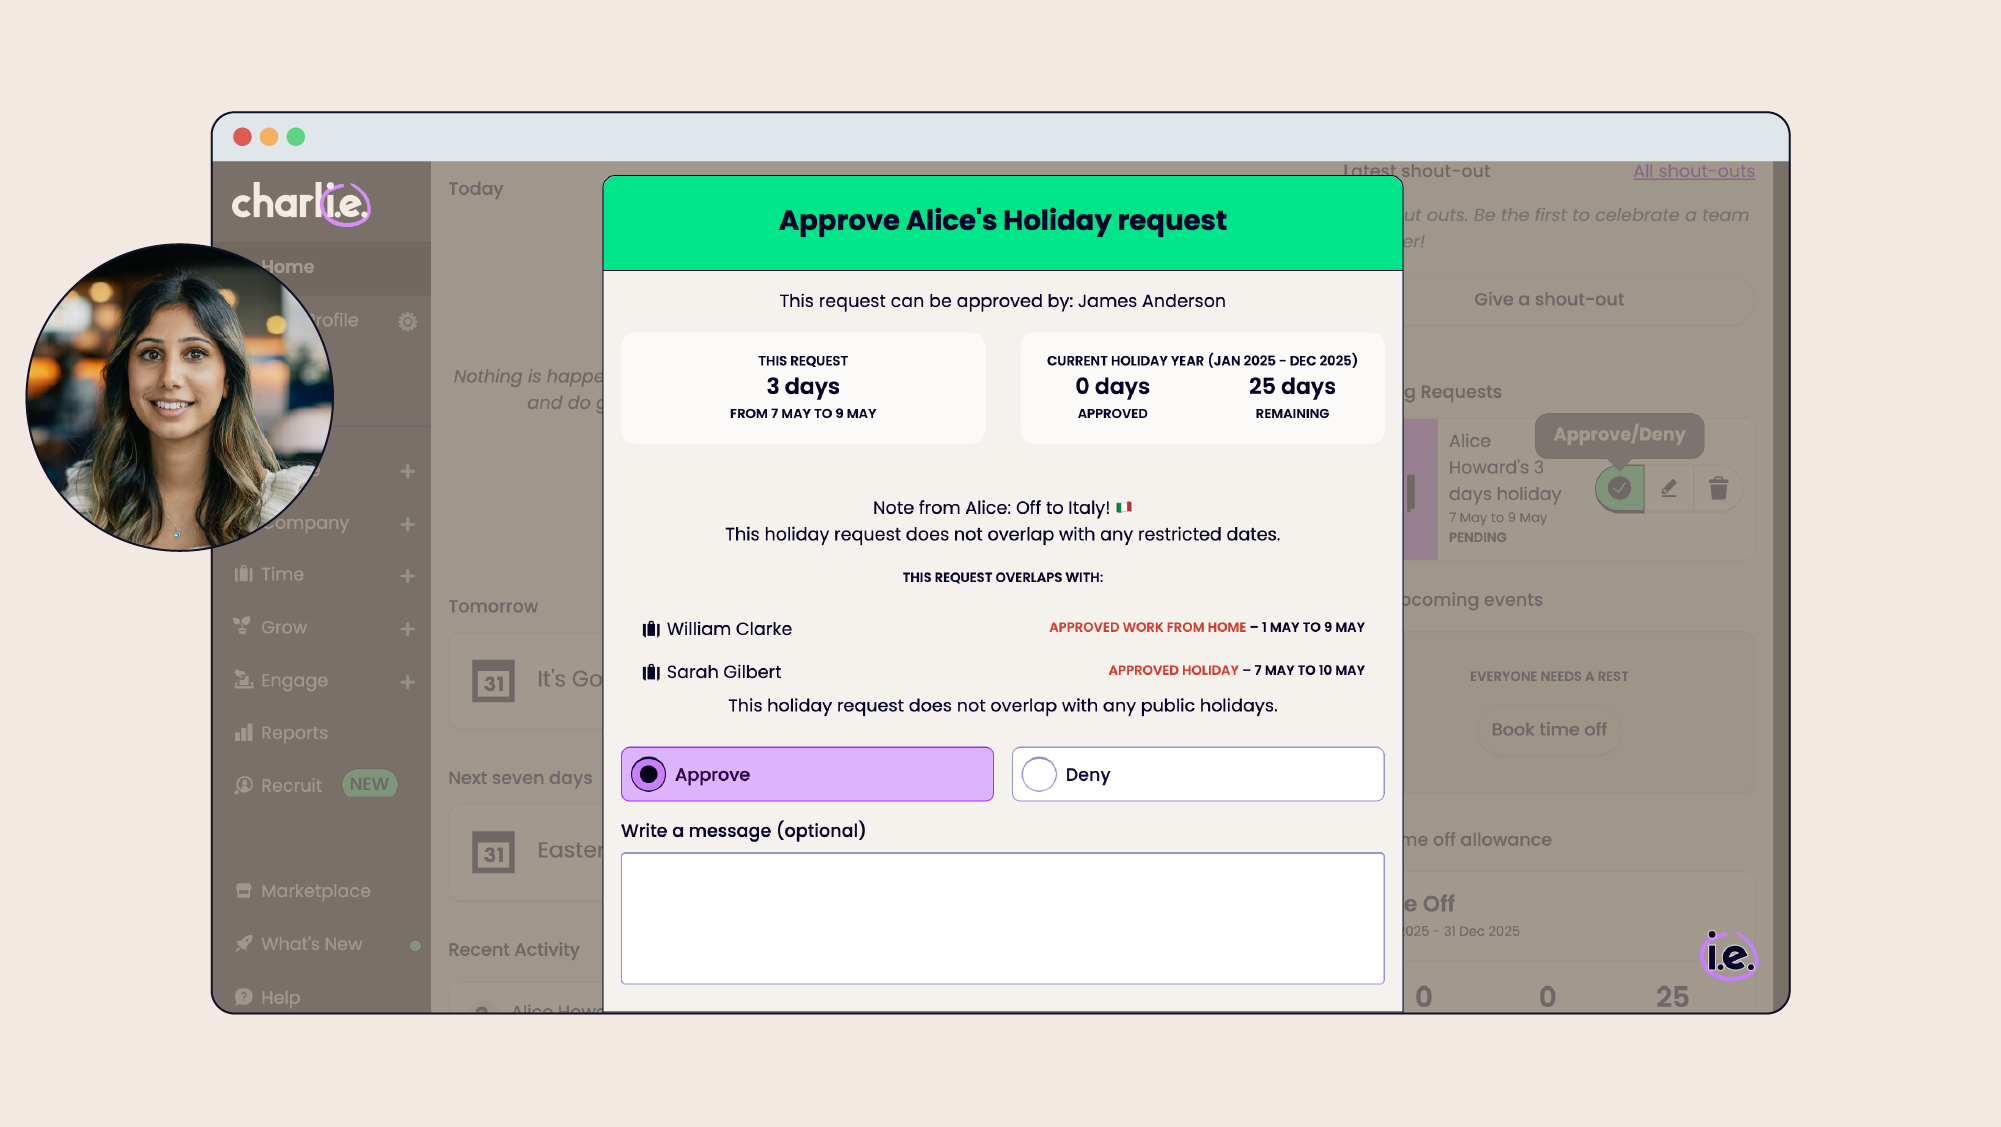Open the Reports menu item
Viewport: 2001px width, 1127px height.
[x=293, y=733]
